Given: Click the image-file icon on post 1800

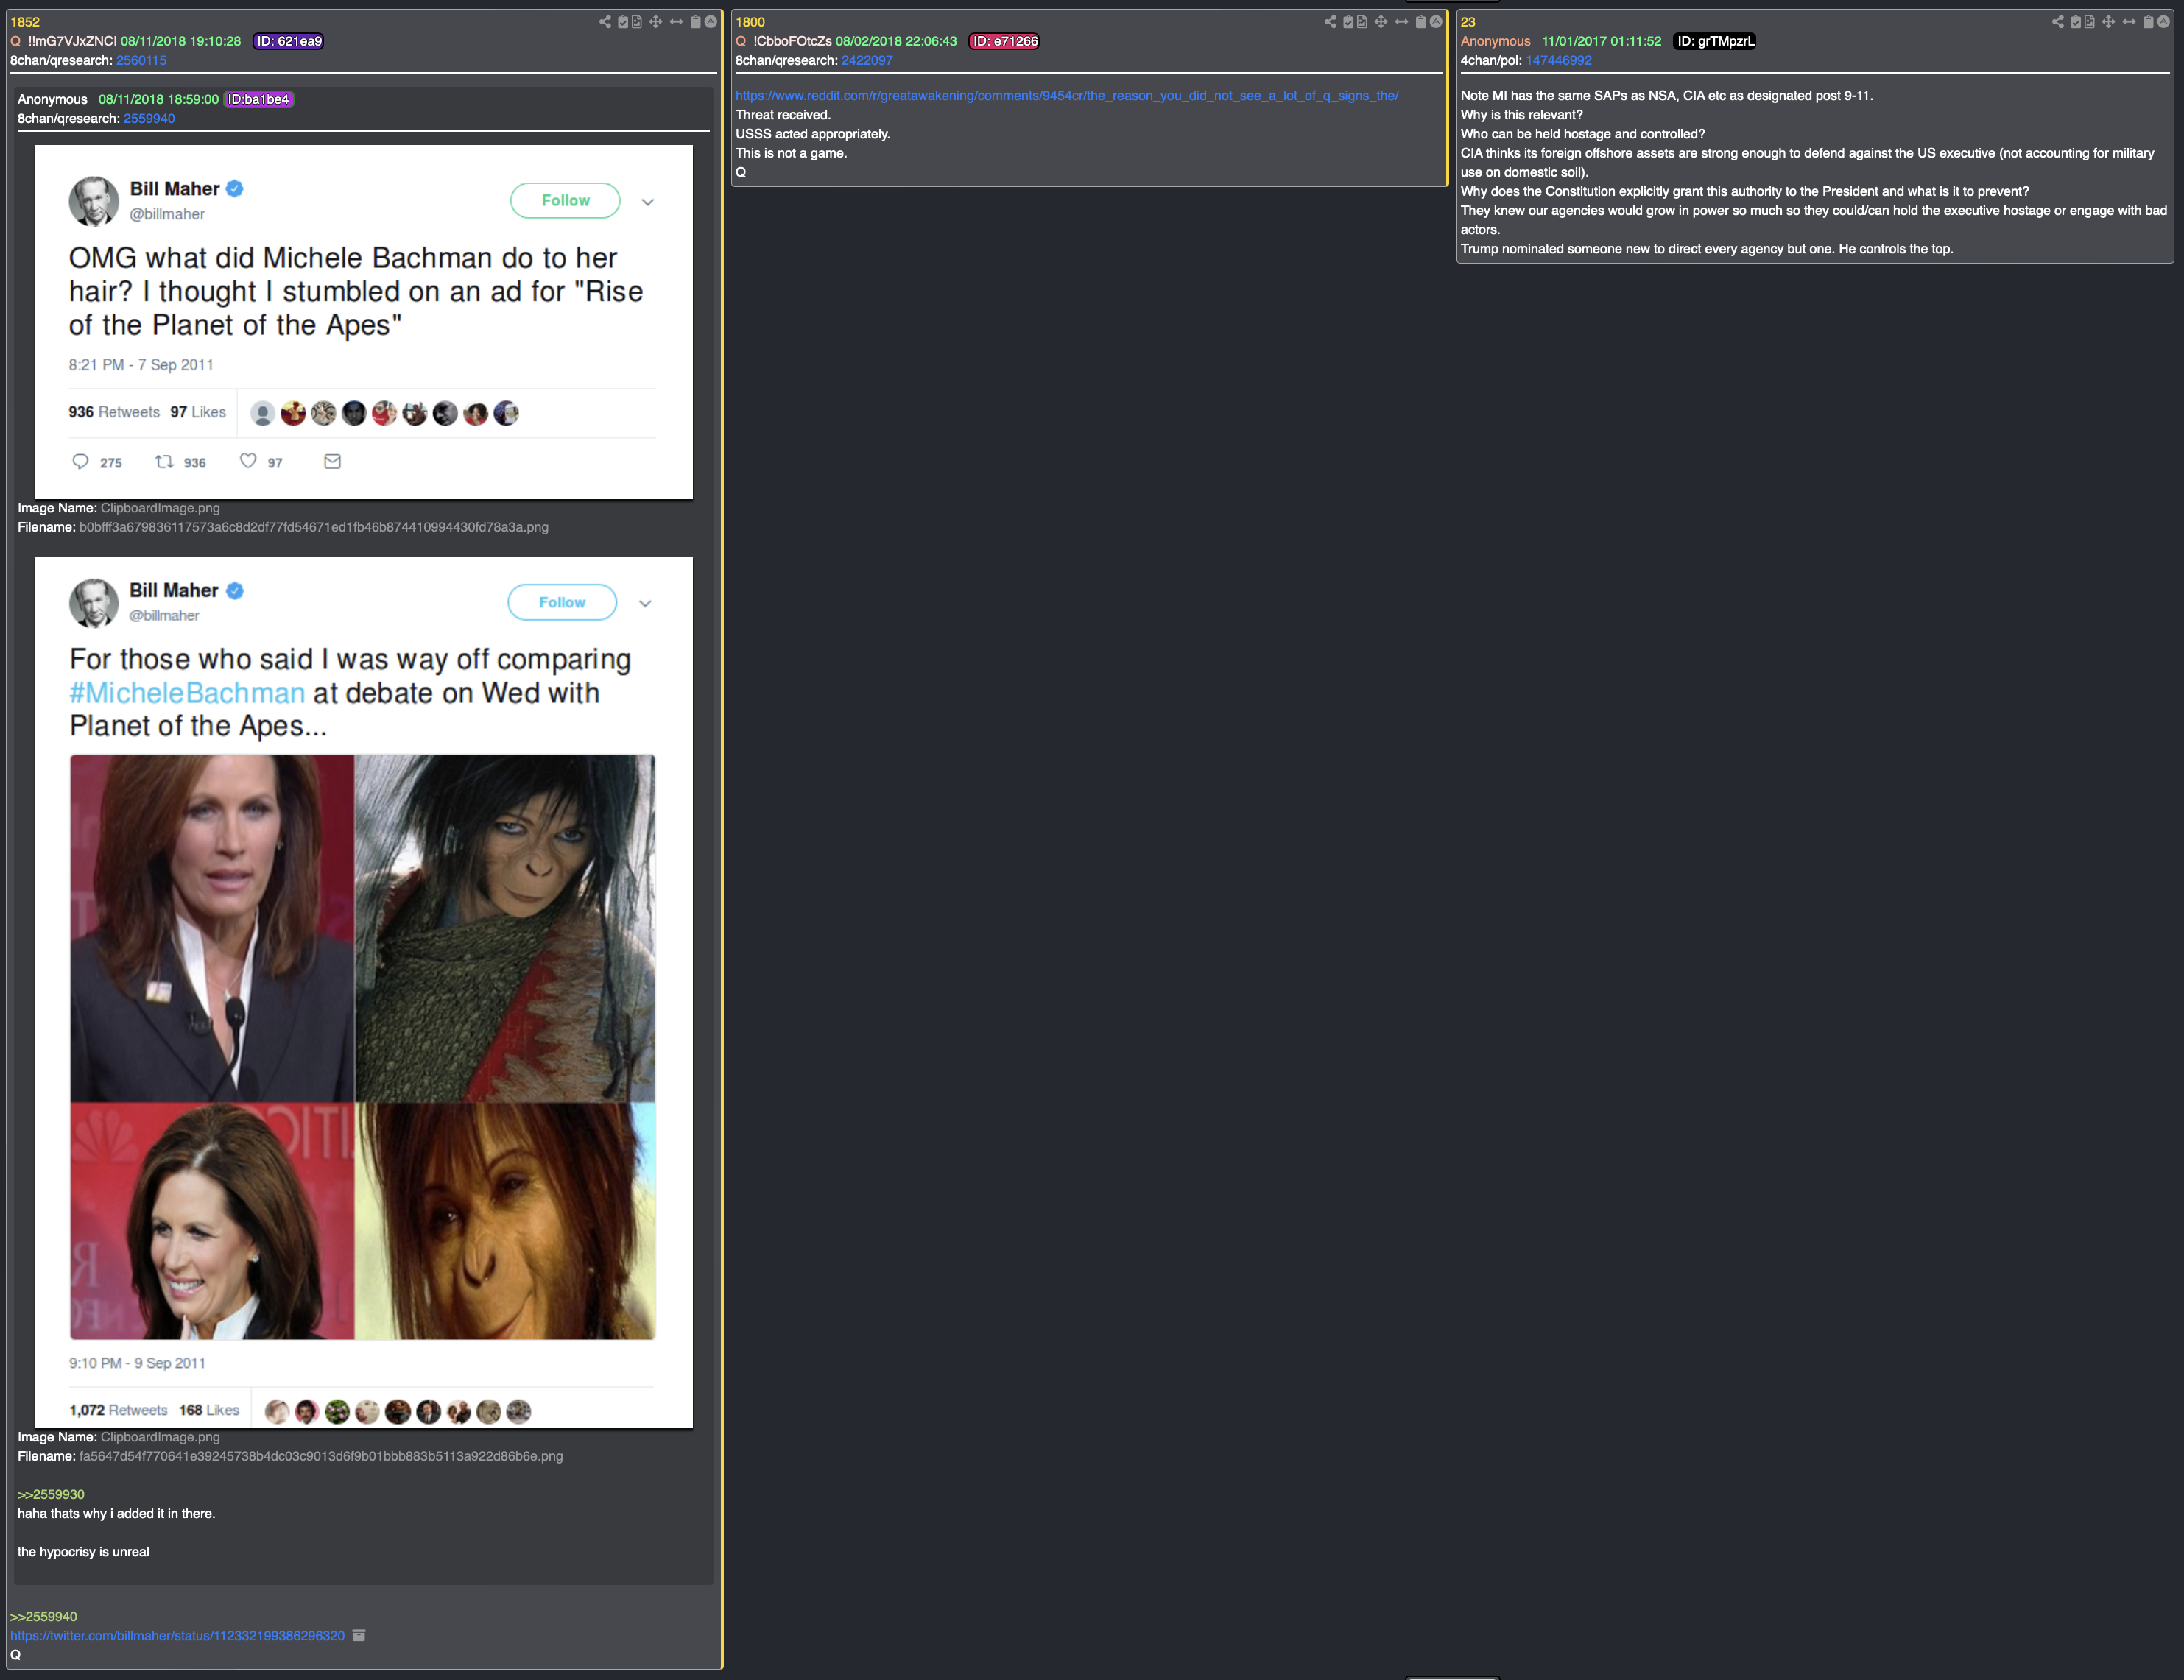Looking at the screenshot, I should (x=1362, y=22).
